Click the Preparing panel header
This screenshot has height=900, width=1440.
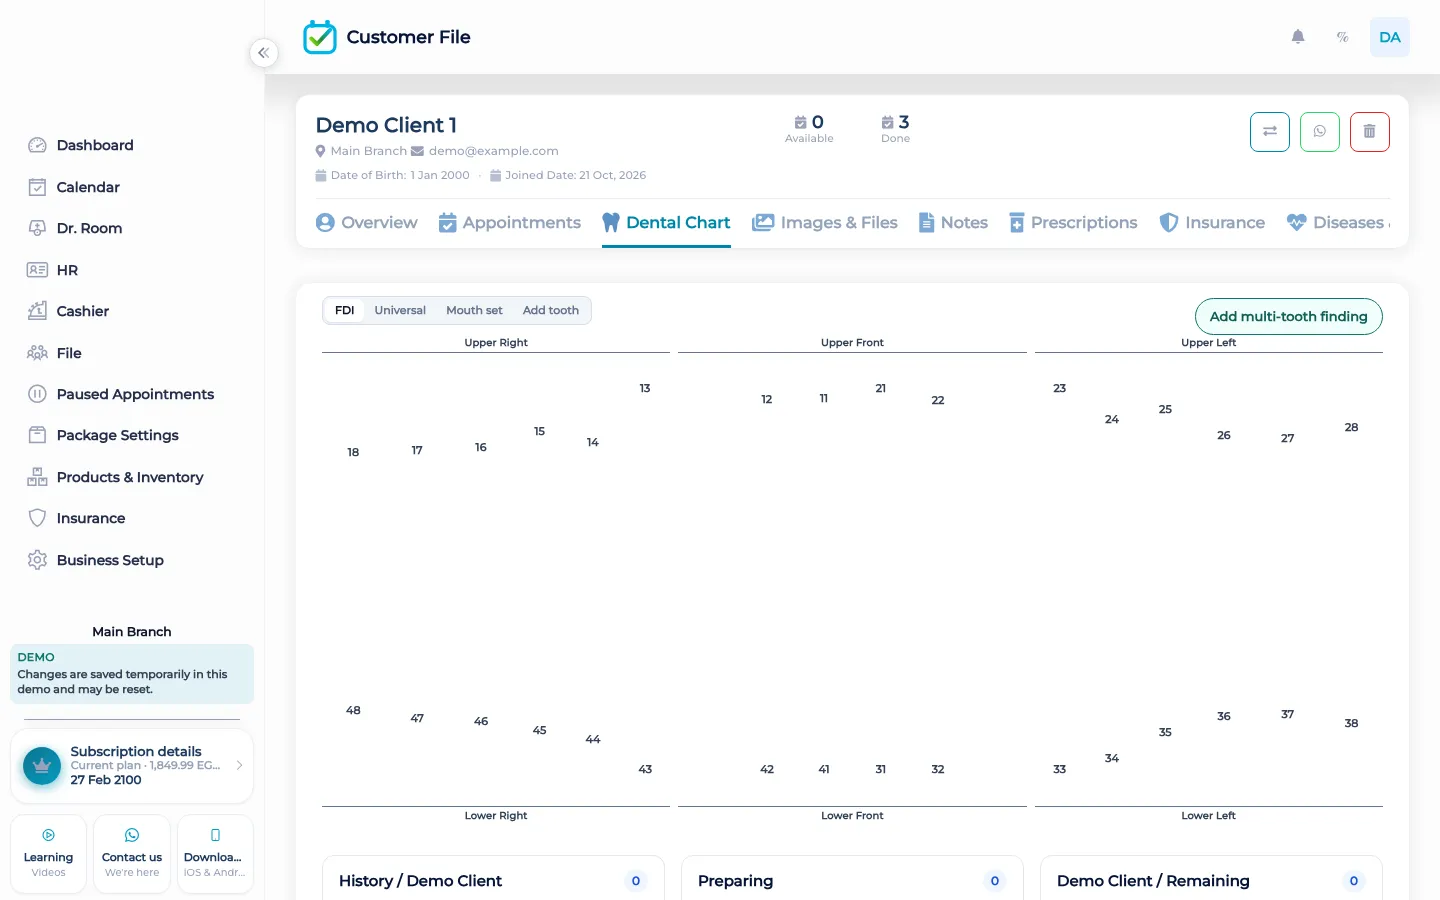point(852,880)
